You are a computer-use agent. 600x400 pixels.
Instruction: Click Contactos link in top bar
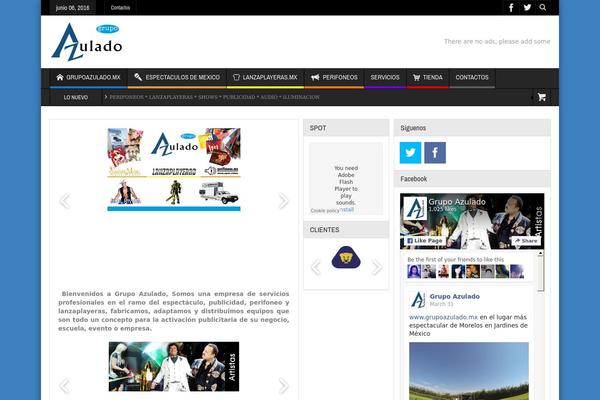pos(120,8)
